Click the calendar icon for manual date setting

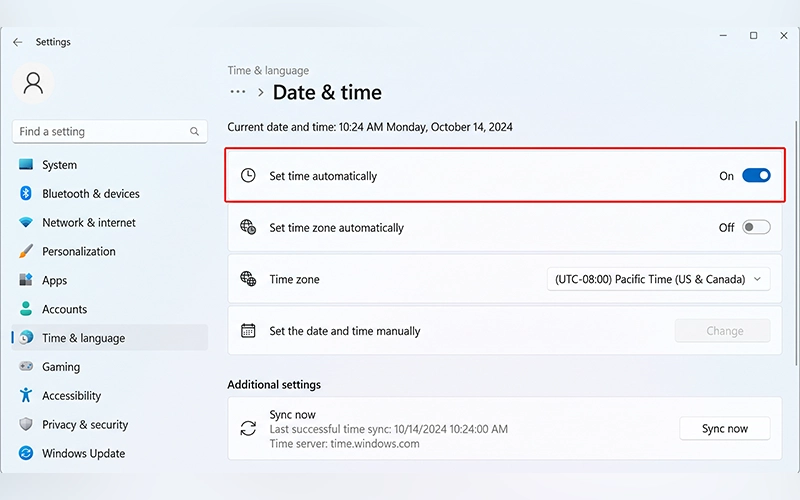coord(248,331)
